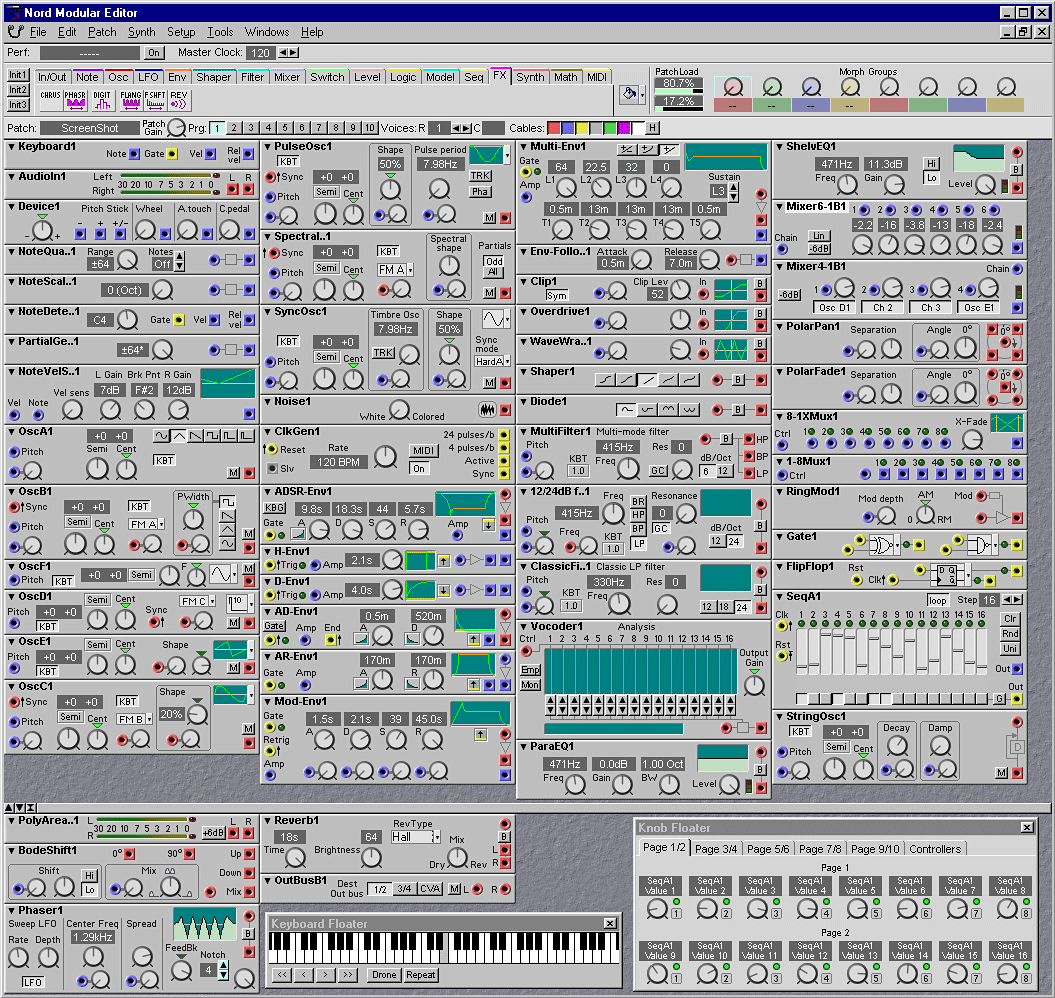
Task: Collapse the SeqA1 module
Action: click(780, 596)
